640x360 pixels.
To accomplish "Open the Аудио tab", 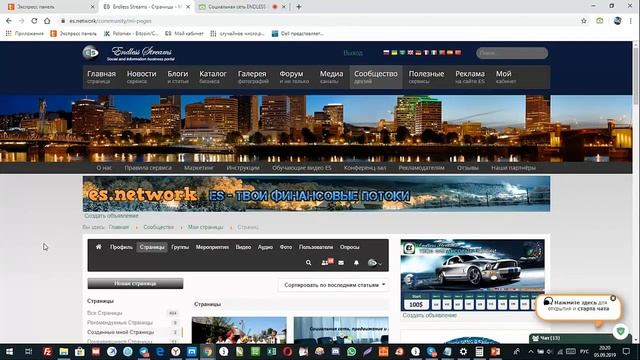I will pos(265,247).
